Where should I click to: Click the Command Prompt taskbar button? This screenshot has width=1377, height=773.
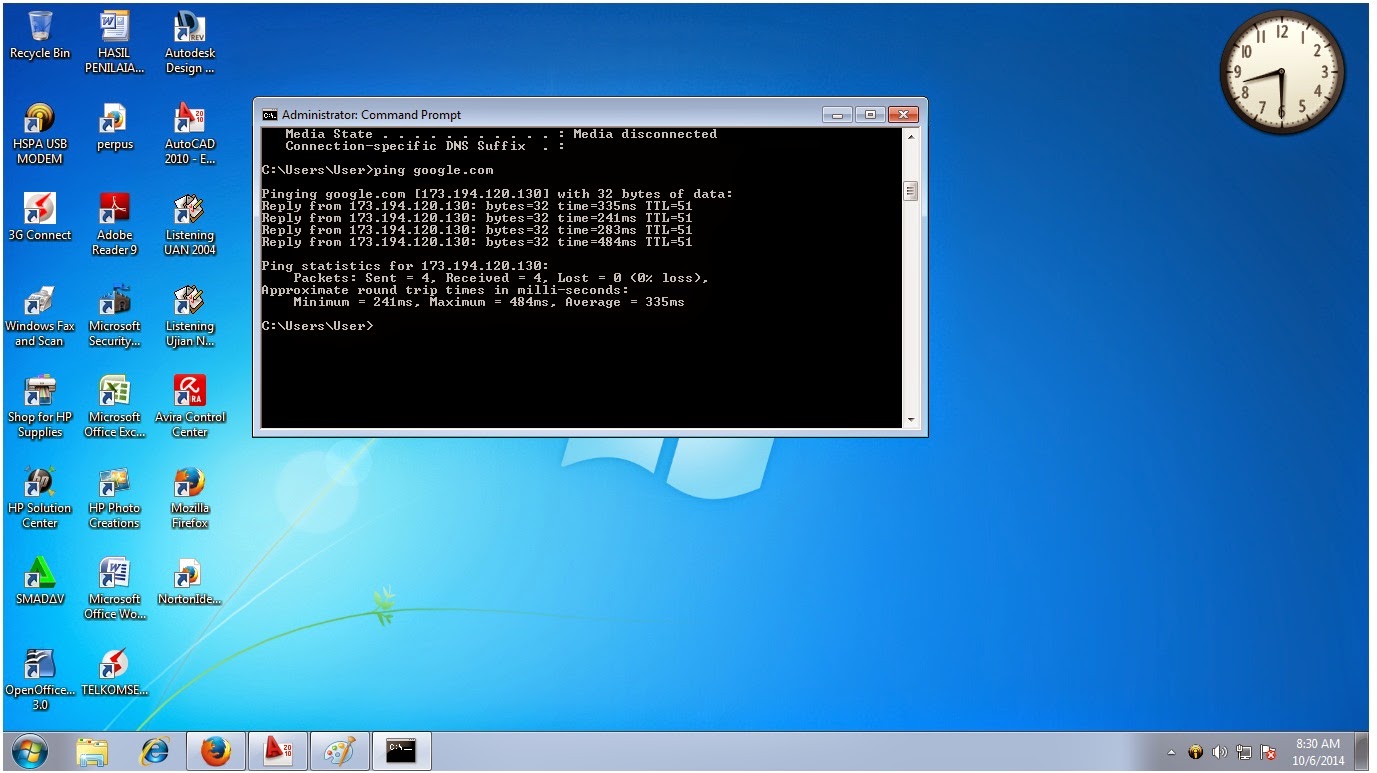coord(402,750)
